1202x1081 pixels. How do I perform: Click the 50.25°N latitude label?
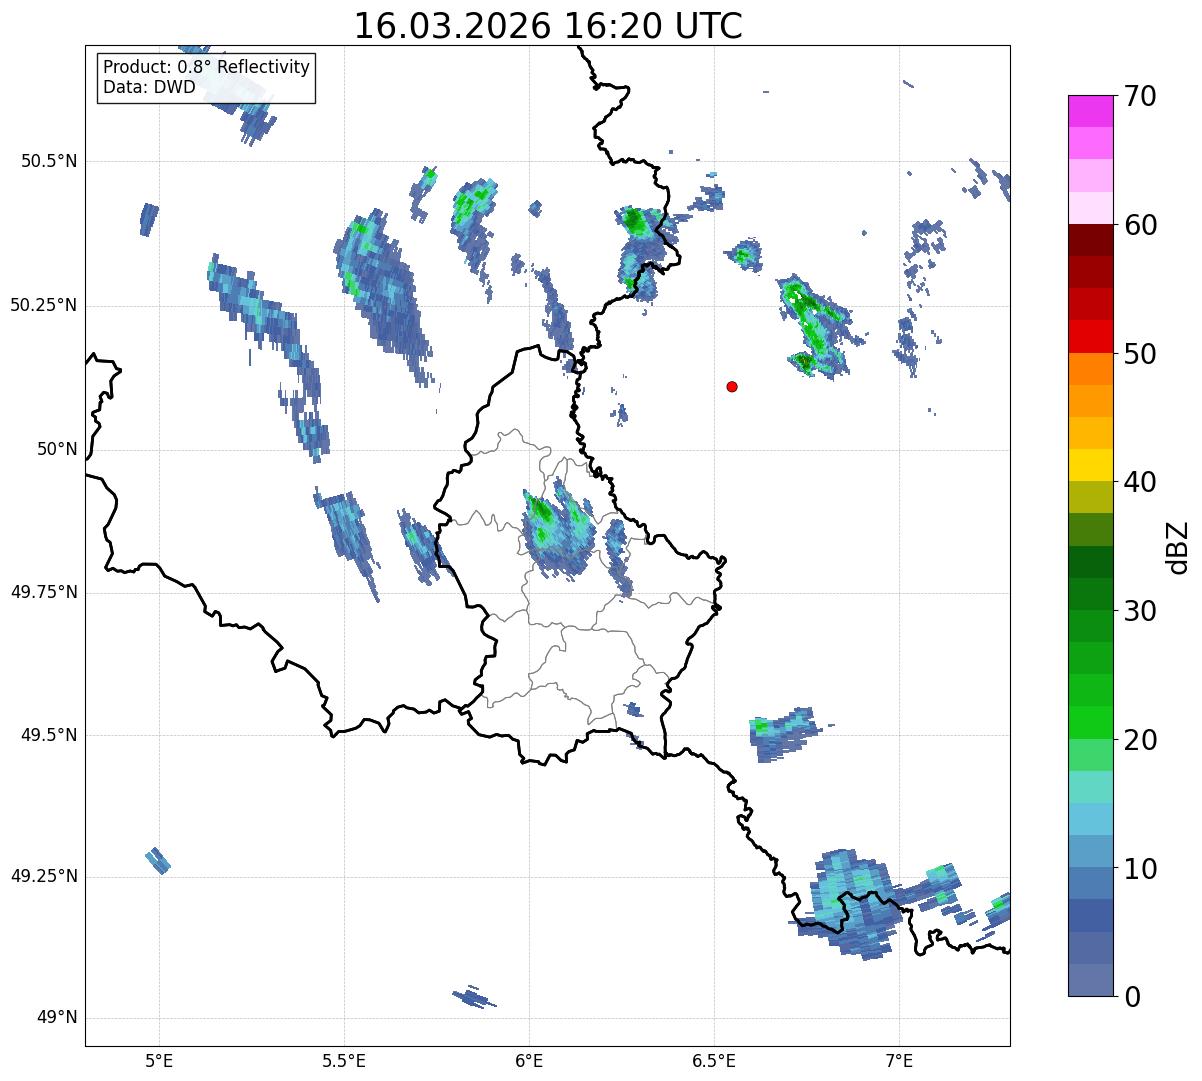click(x=43, y=305)
